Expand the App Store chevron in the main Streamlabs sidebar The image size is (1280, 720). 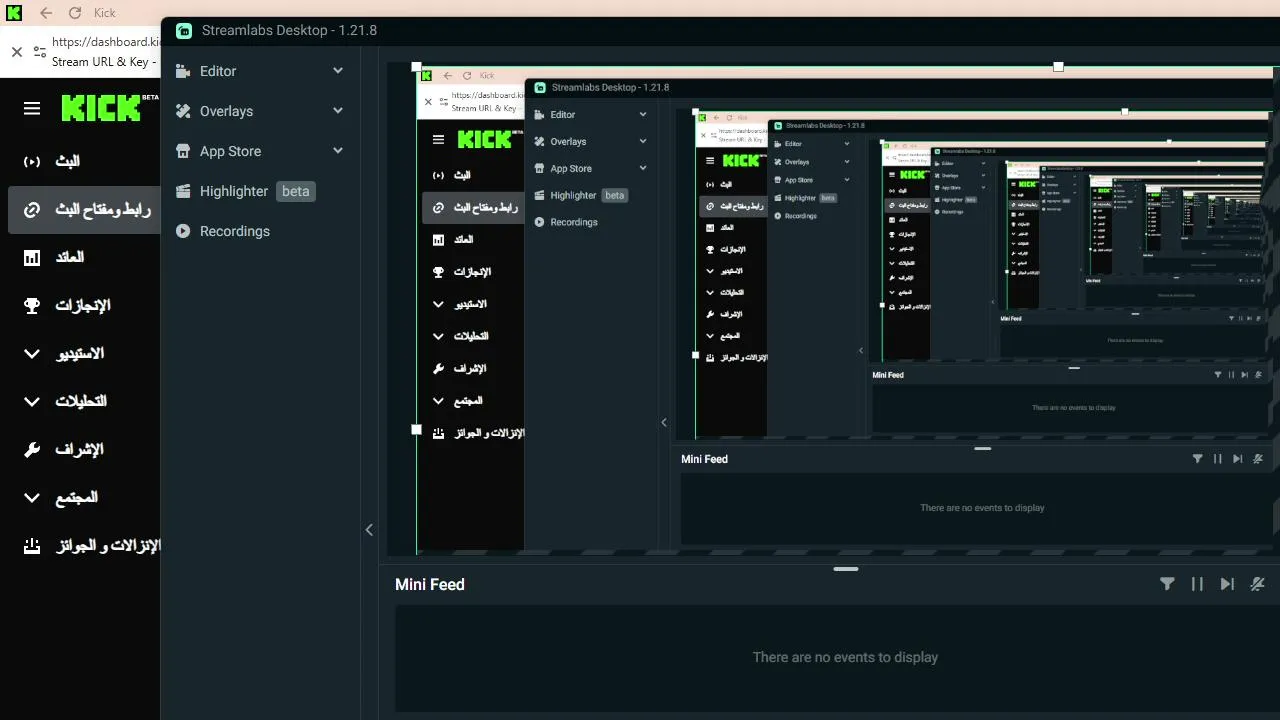point(338,151)
